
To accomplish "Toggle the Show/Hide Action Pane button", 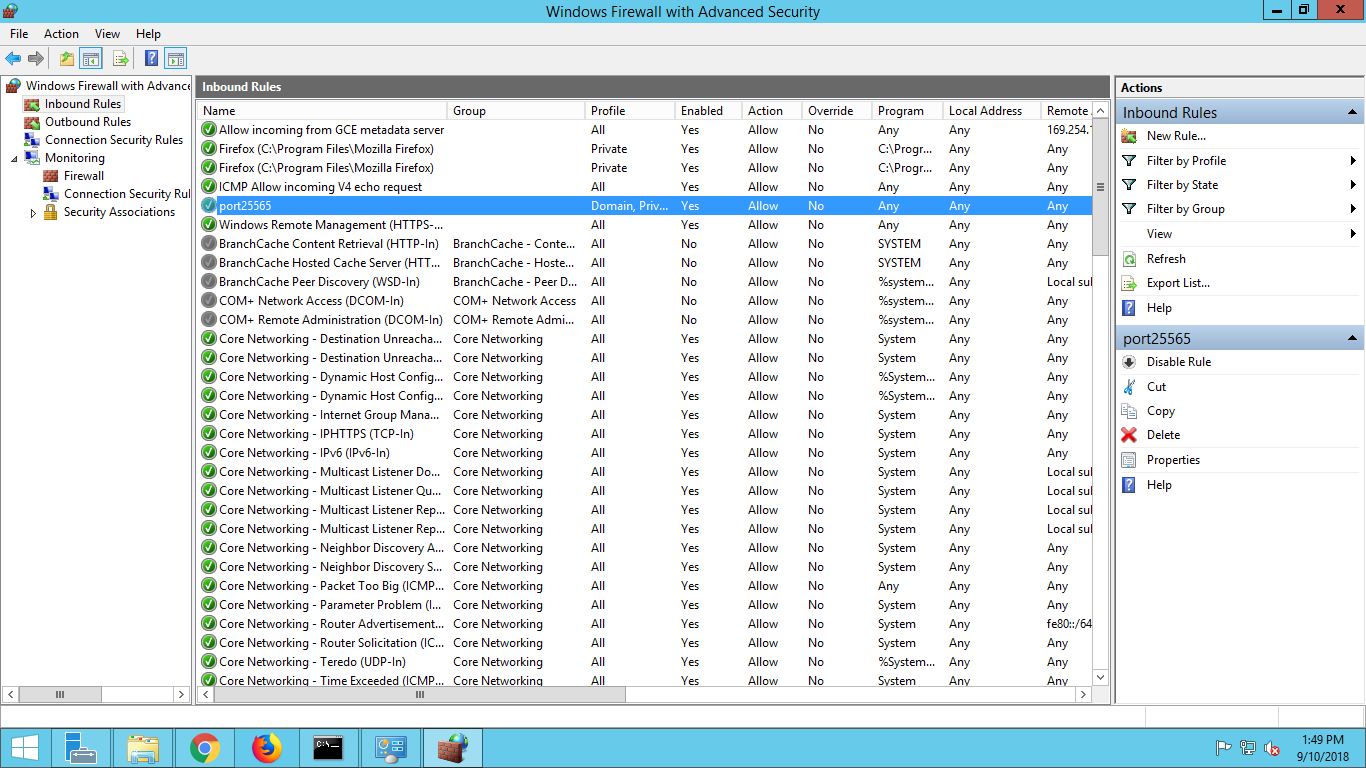I will (x=176, y=59).
